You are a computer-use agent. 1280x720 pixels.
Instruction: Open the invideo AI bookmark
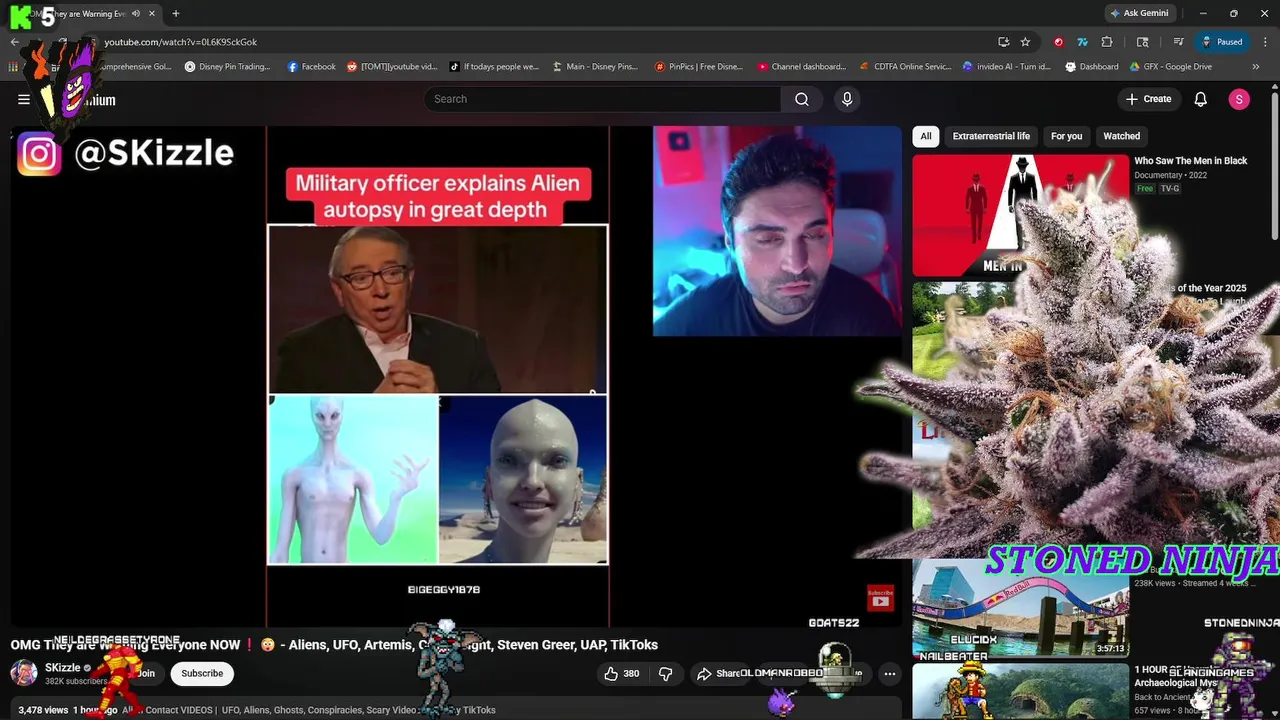[1007, 67]
